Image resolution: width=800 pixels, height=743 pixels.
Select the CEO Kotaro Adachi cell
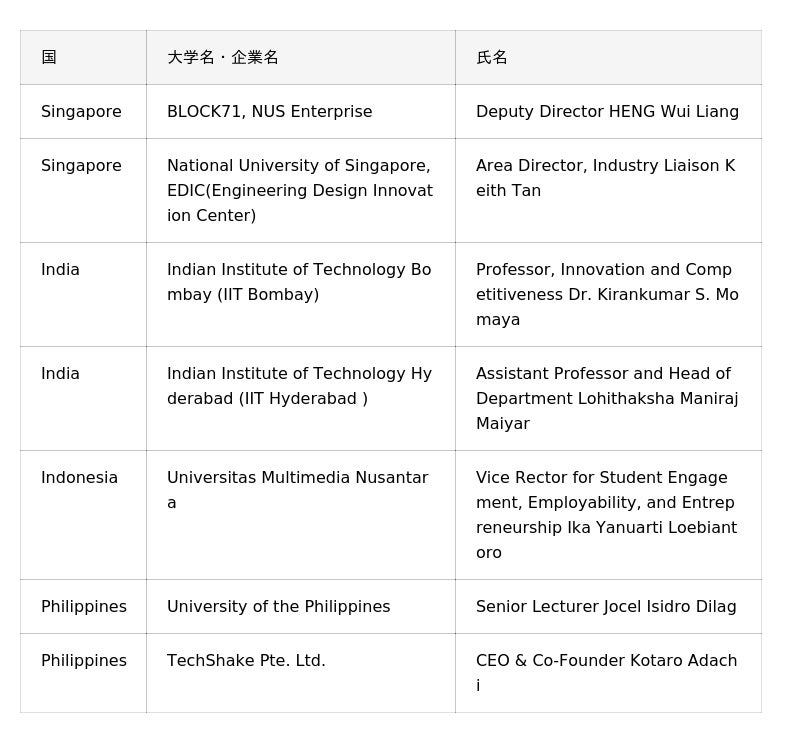coord(606,673)
